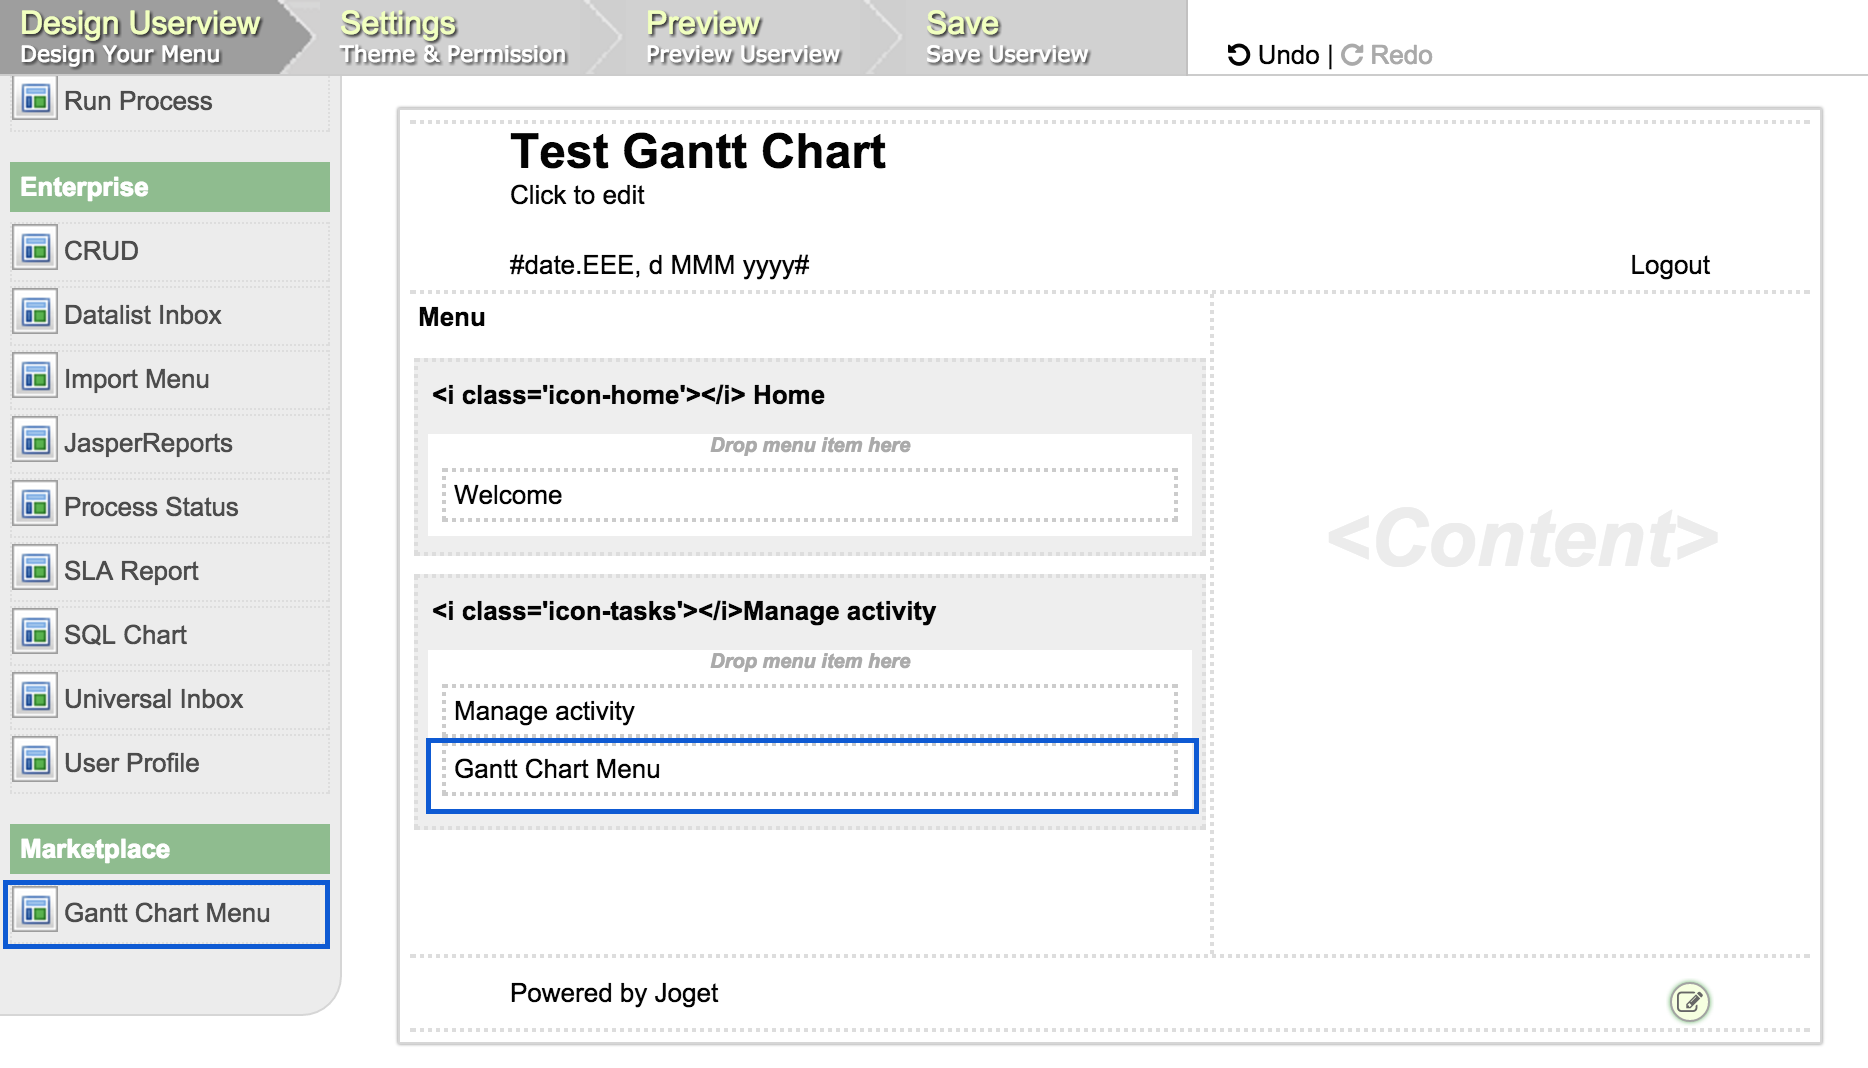
Task: Click the Redo button
Action: 1387,55
